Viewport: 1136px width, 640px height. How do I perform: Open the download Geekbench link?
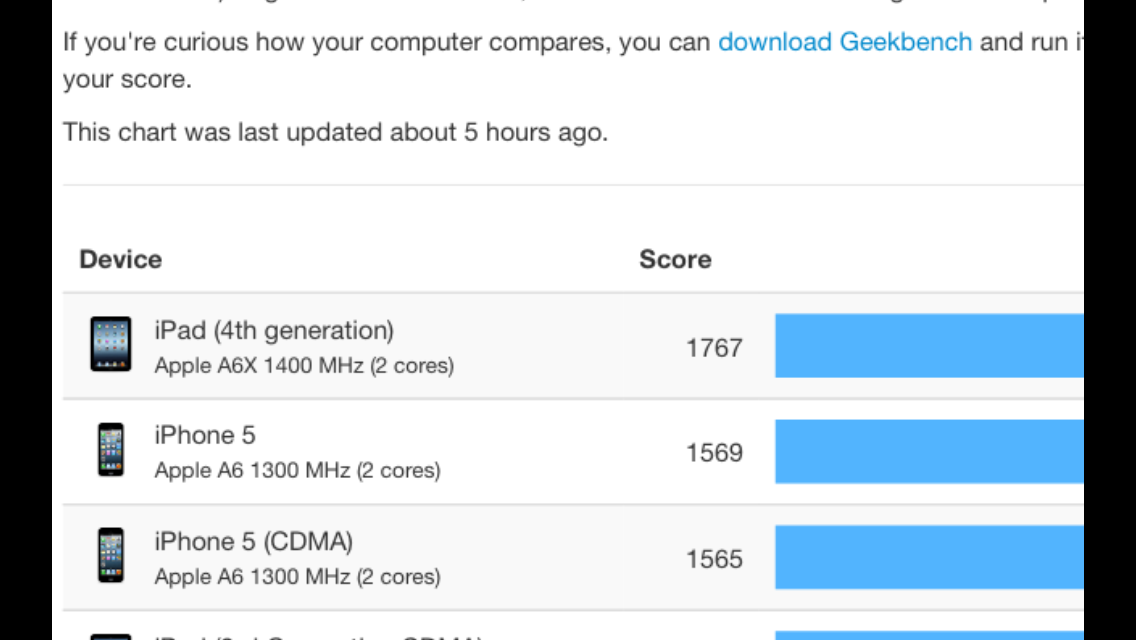pos(845,42)
